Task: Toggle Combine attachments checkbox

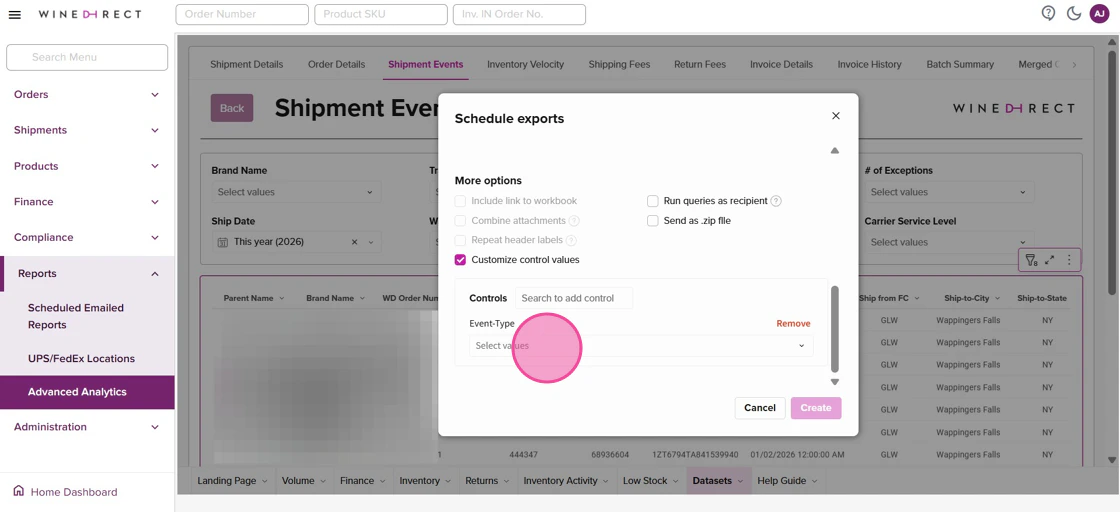Action: tap(461, 221)
